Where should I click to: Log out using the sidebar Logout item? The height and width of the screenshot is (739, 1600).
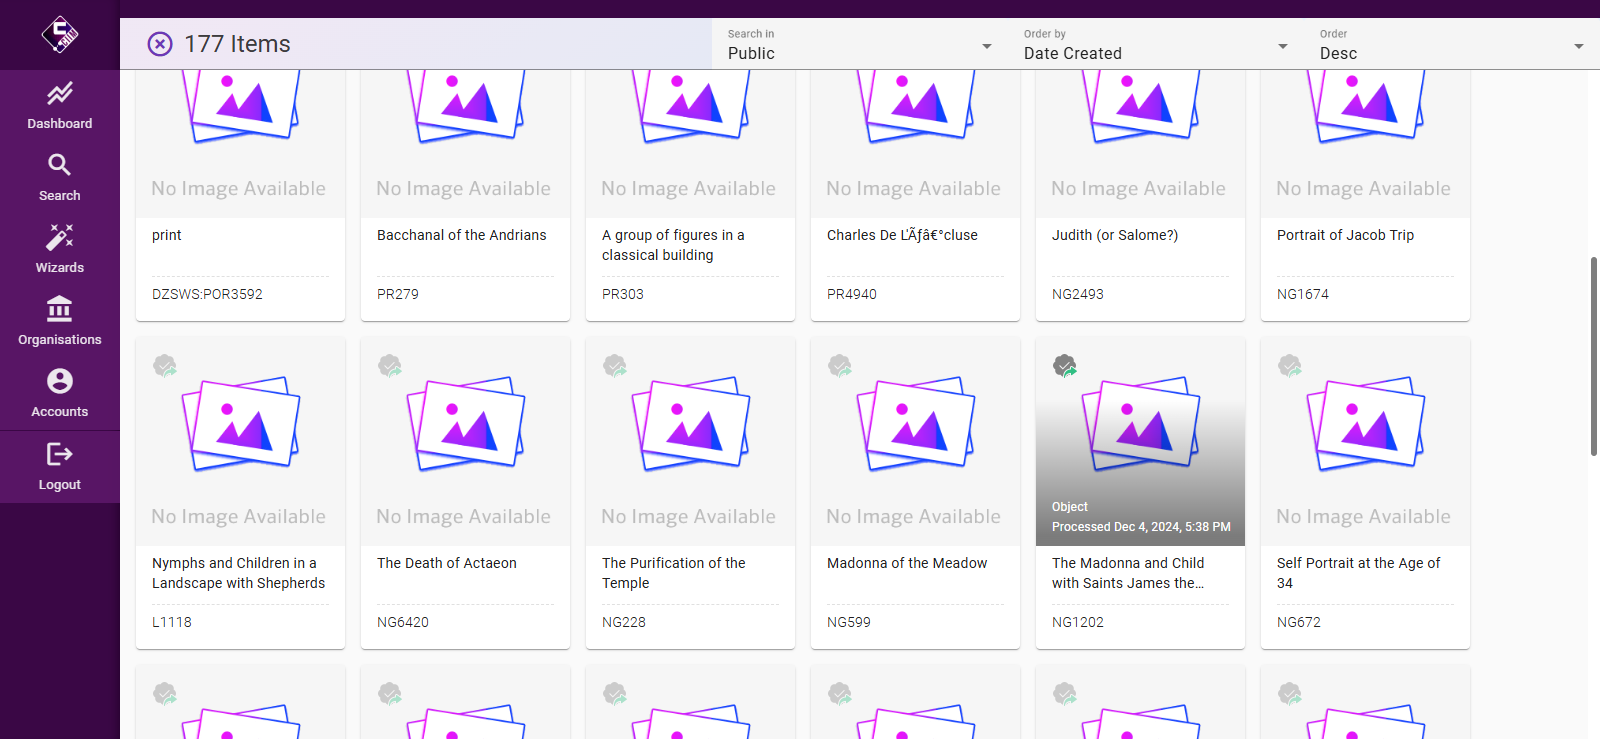[60, 467]
